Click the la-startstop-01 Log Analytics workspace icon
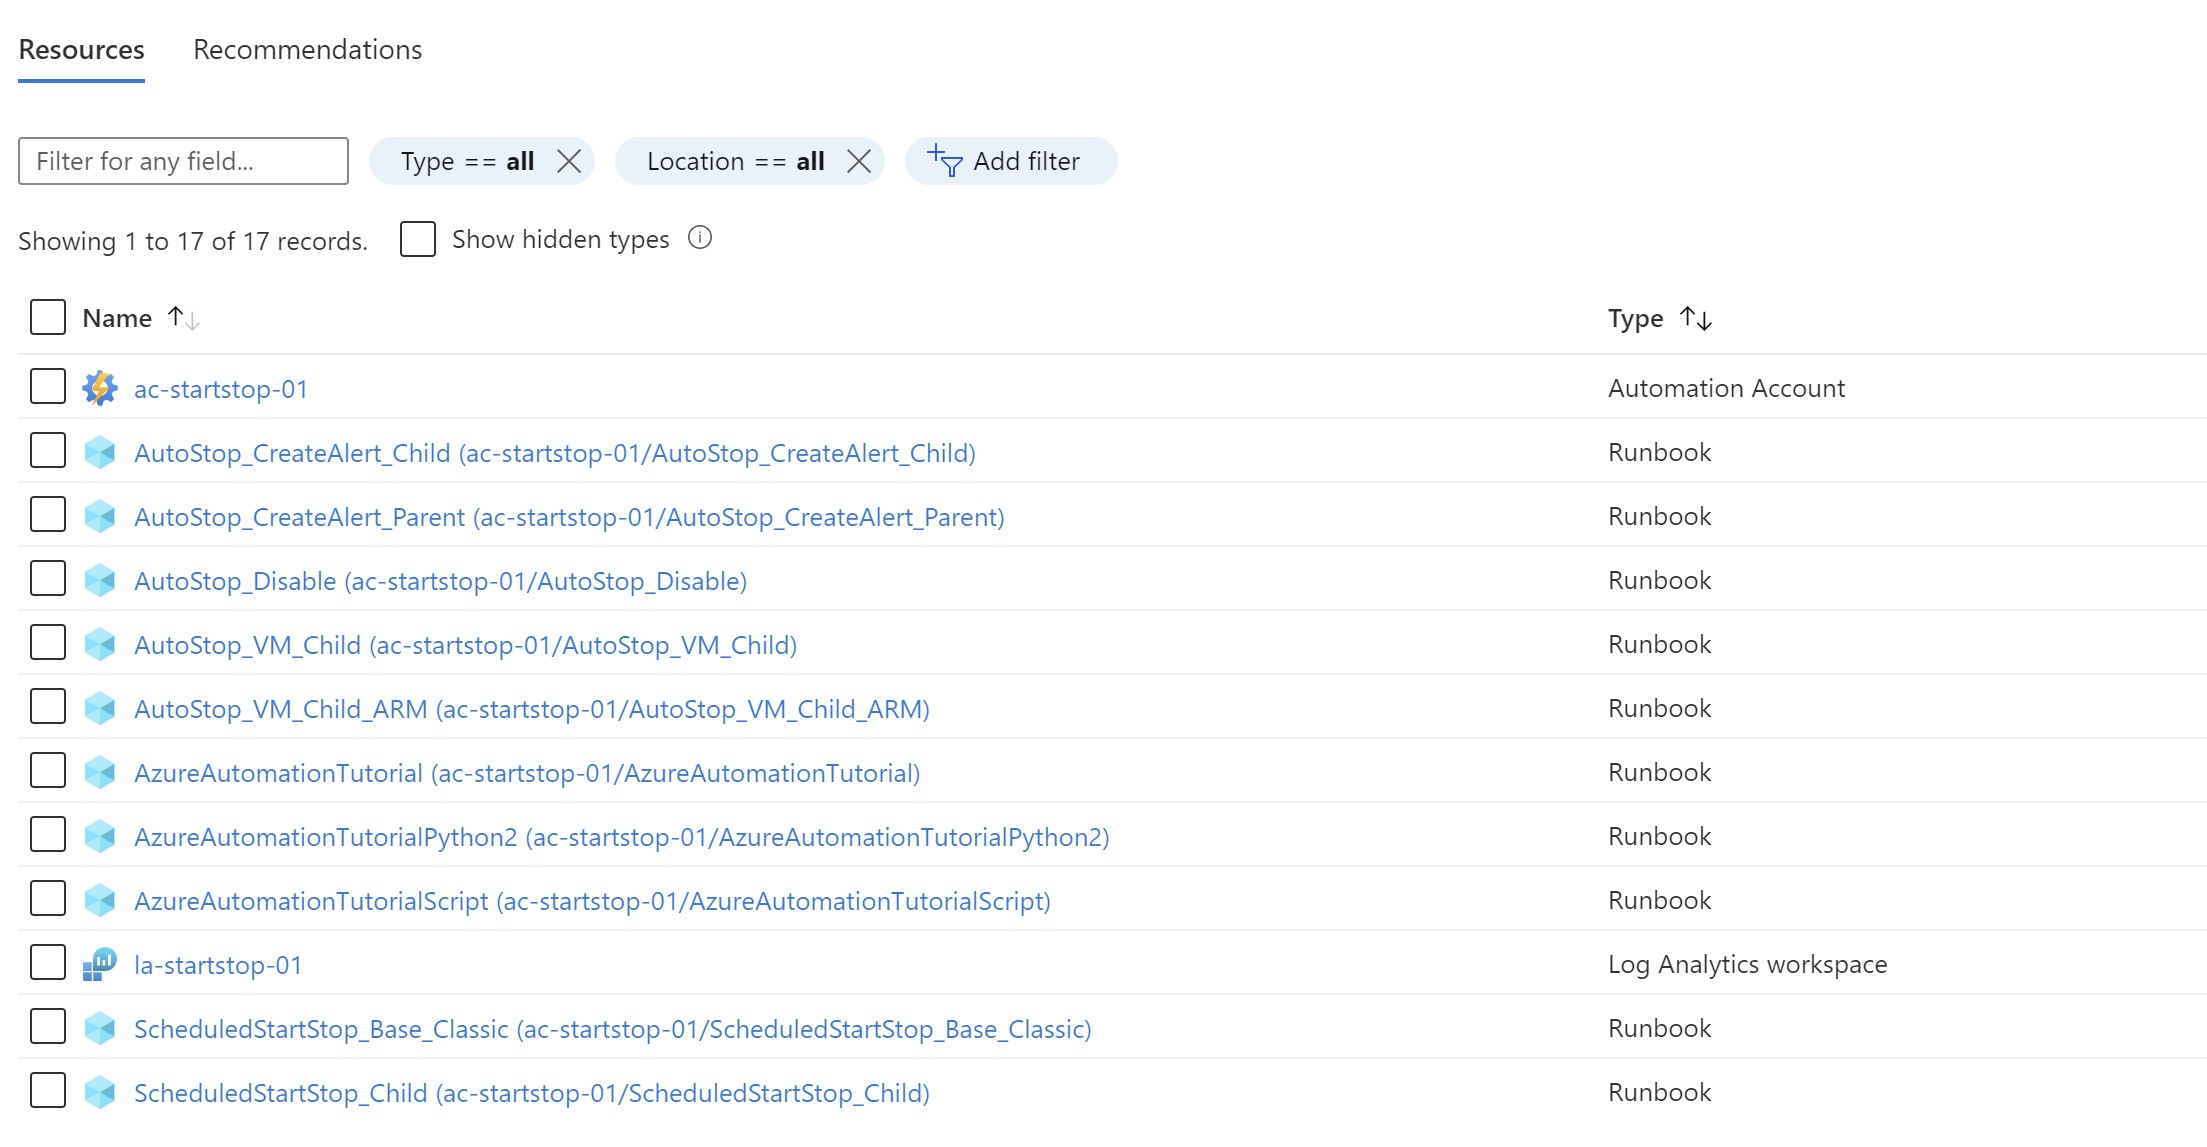Screen dimensions: 2207x1147 (100, 964)
